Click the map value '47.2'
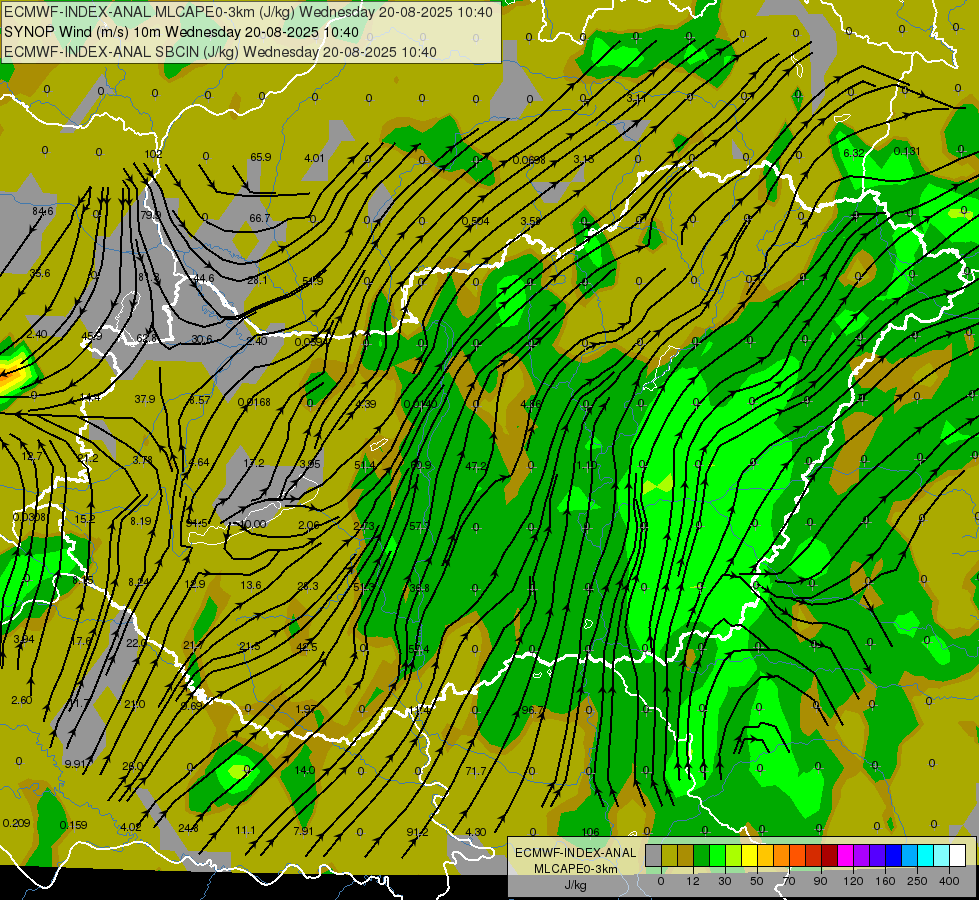 click(476, 466)
